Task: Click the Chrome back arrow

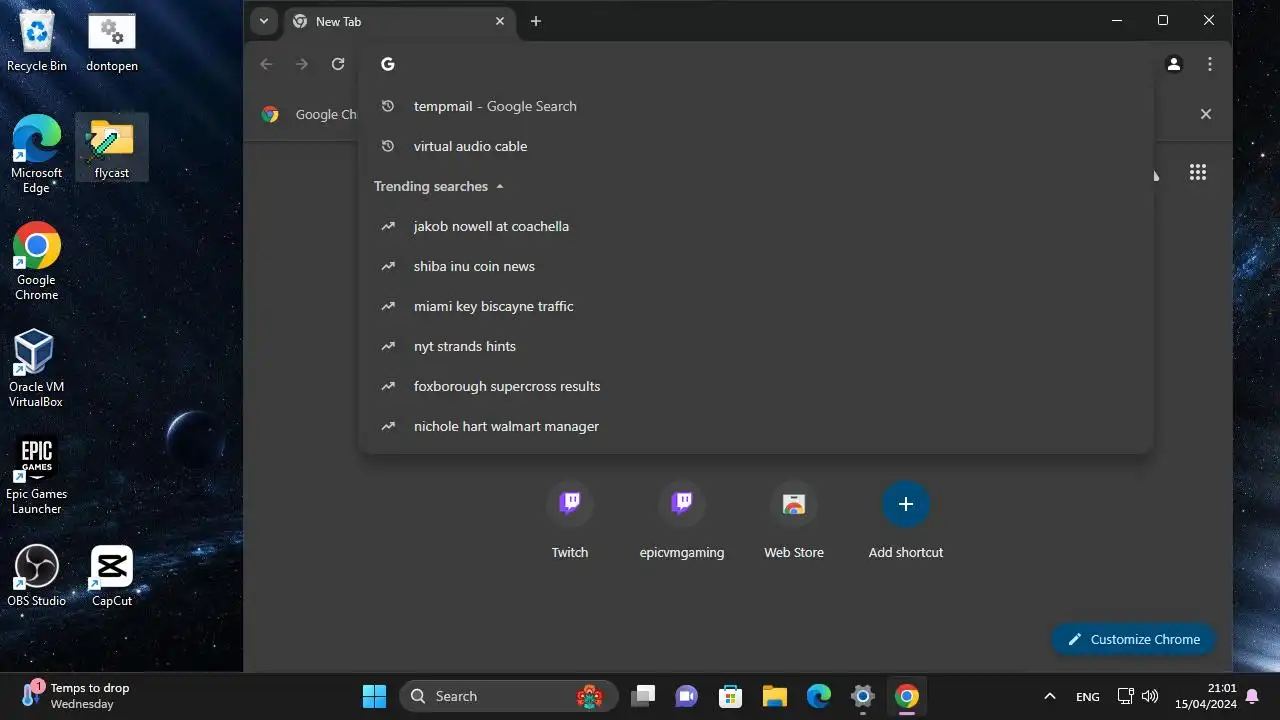Action: [x=266, y=64]
